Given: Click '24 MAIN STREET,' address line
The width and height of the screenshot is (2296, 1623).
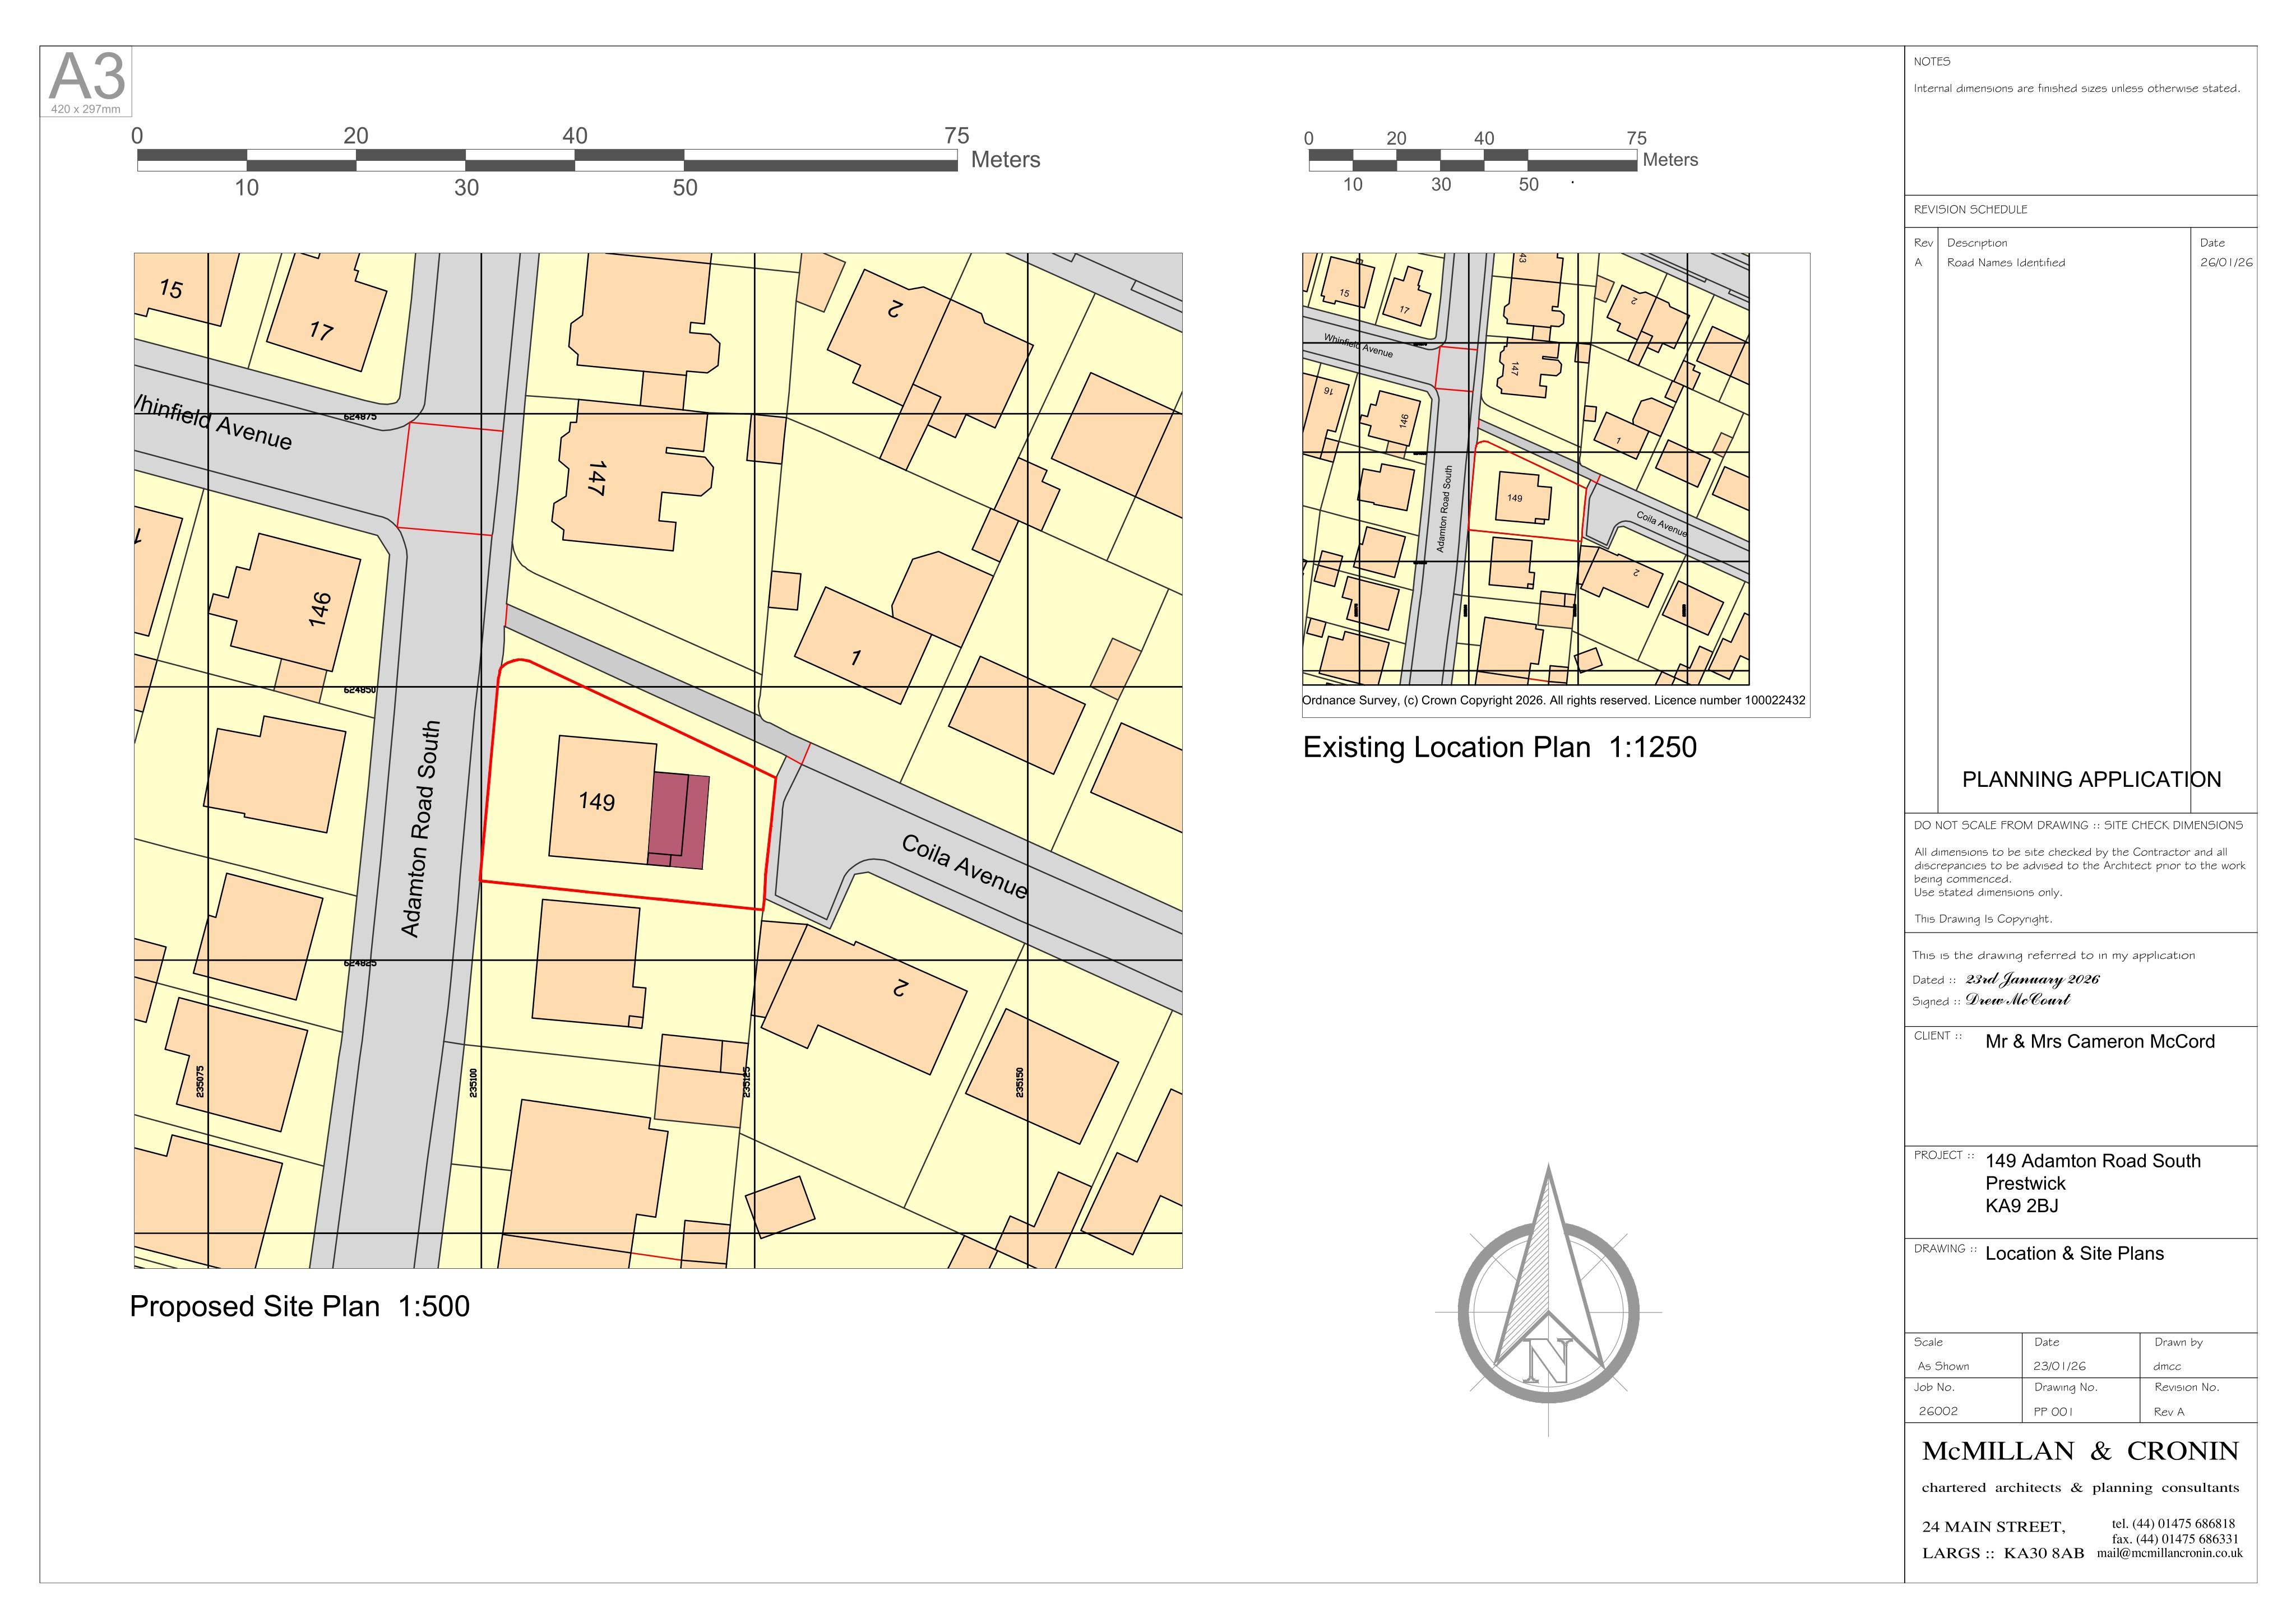Looking at the screenshot, I should tap(1993, 1527).
